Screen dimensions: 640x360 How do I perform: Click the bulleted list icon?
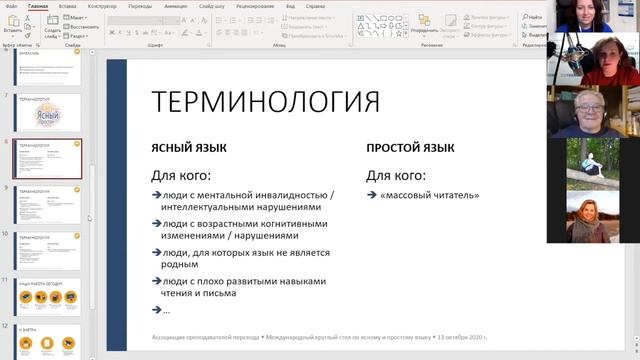(219, 20)
